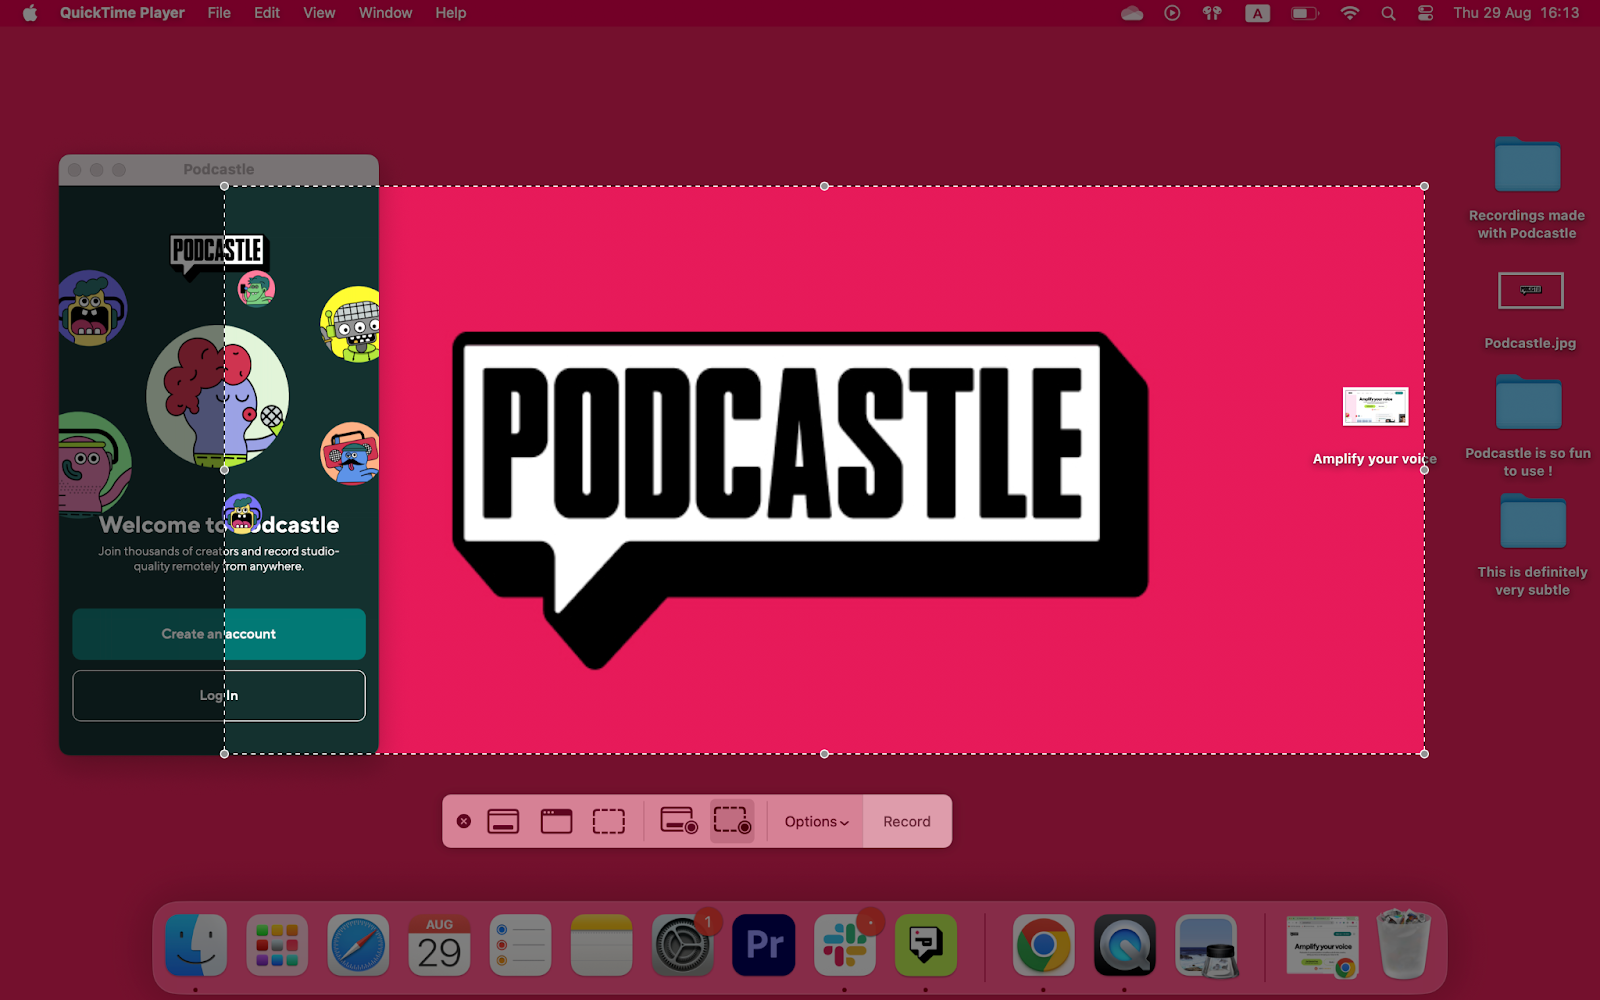This screenshot has width=1600, height=1000.
Task: Click the Now Playing menu bar icon
Action: (1172, 13)
